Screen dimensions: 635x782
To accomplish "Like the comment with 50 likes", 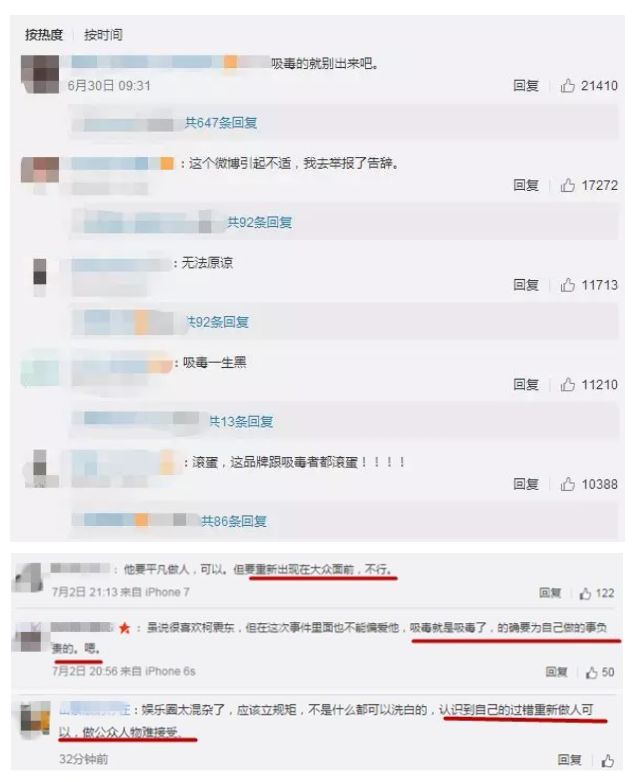I will [x=592, y=673].
